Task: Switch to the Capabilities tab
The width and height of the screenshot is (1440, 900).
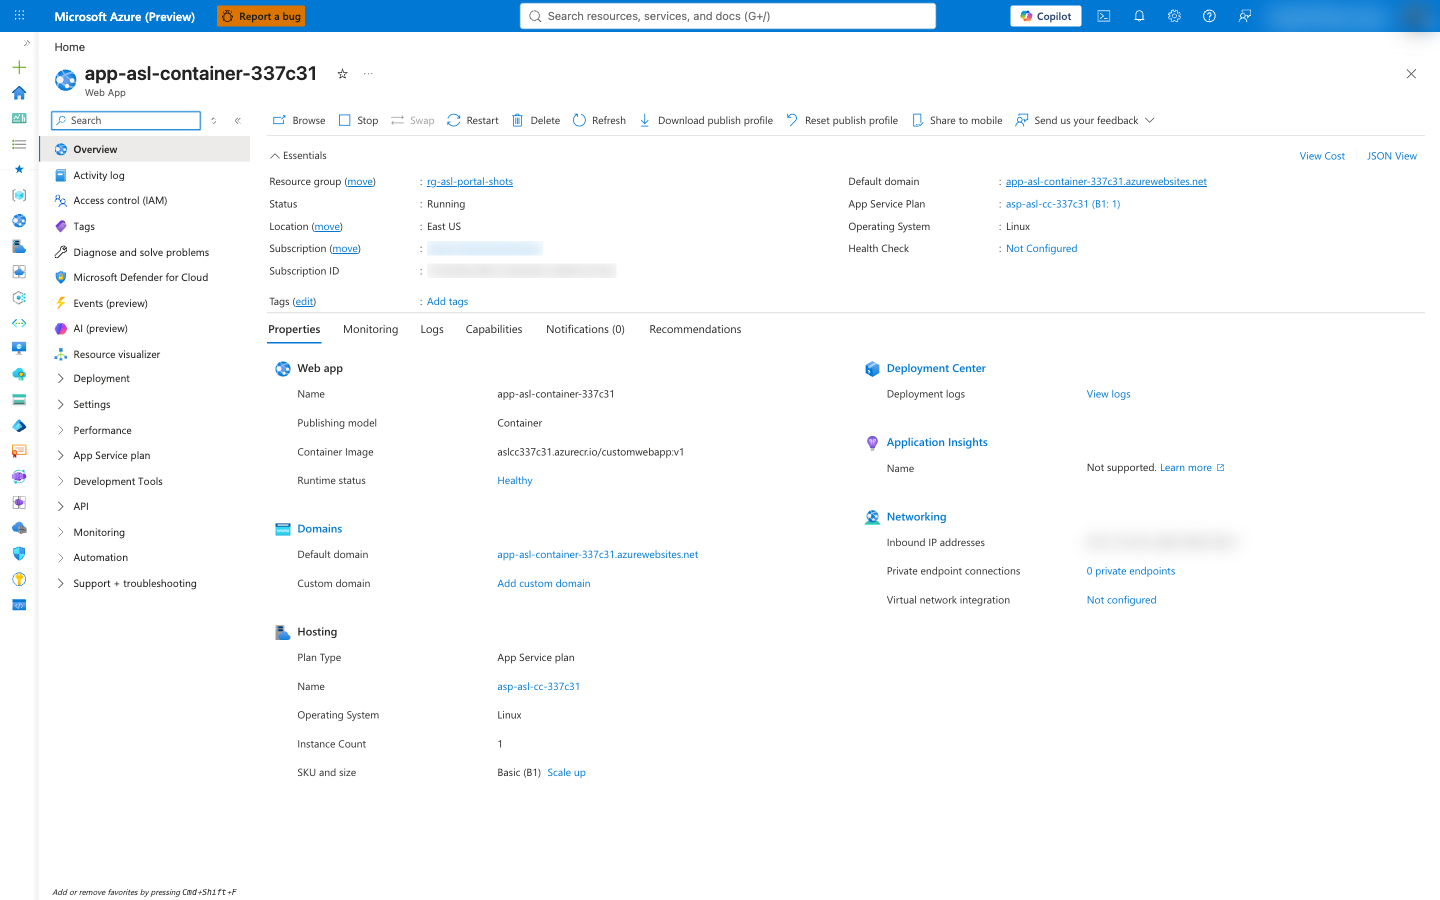Action: click(x=494, y=330)
